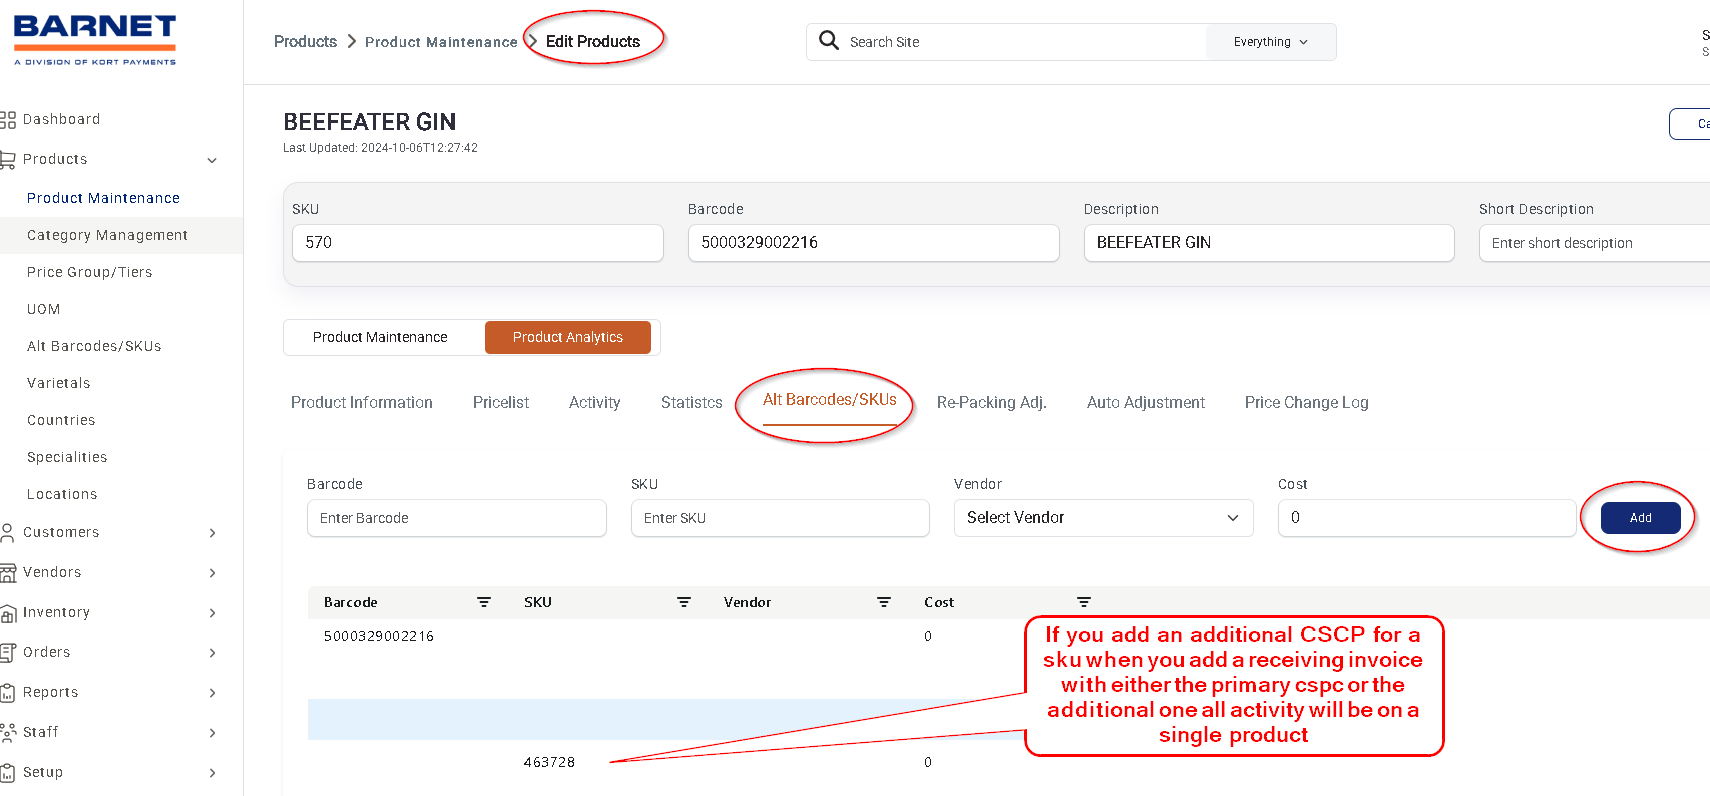Screen dimensions: 1710x796
Task: Click the Products cart icon
Action: [x=8, y=160]
